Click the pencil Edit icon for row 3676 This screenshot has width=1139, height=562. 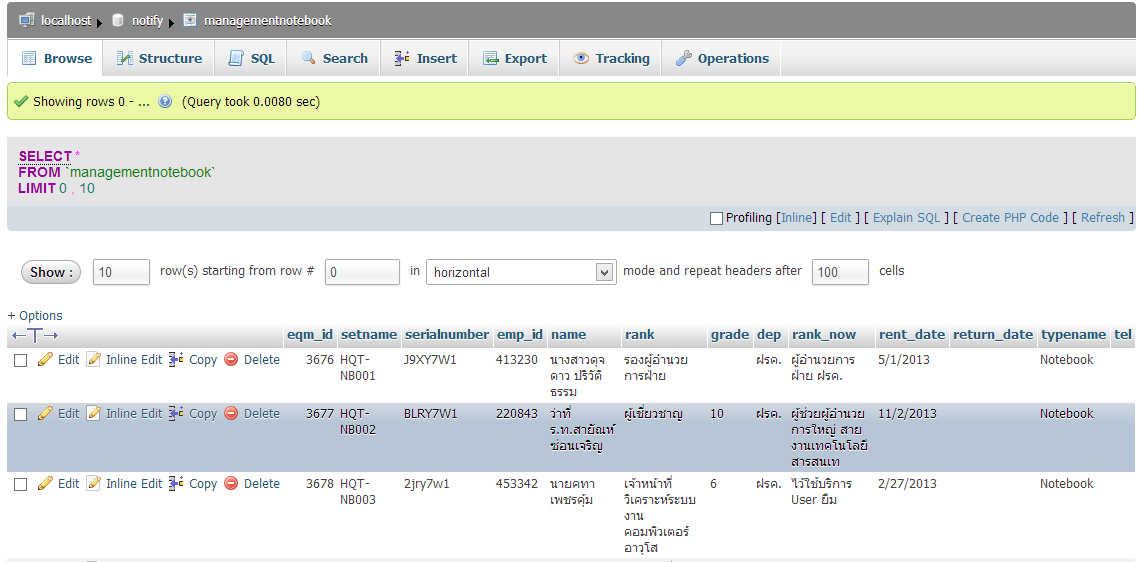pos(45,360)
